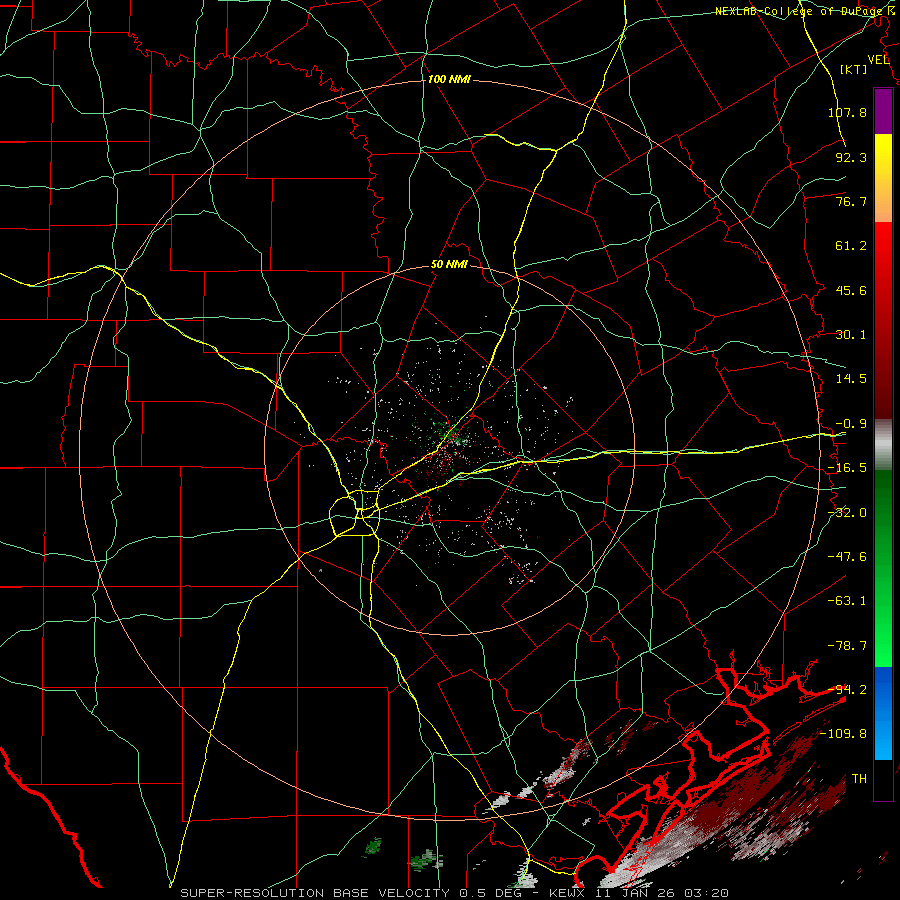The width and height of the screenshot is (900, 900).
Task: Select the 61.2 velocity scale value
Action: (851, 246)
